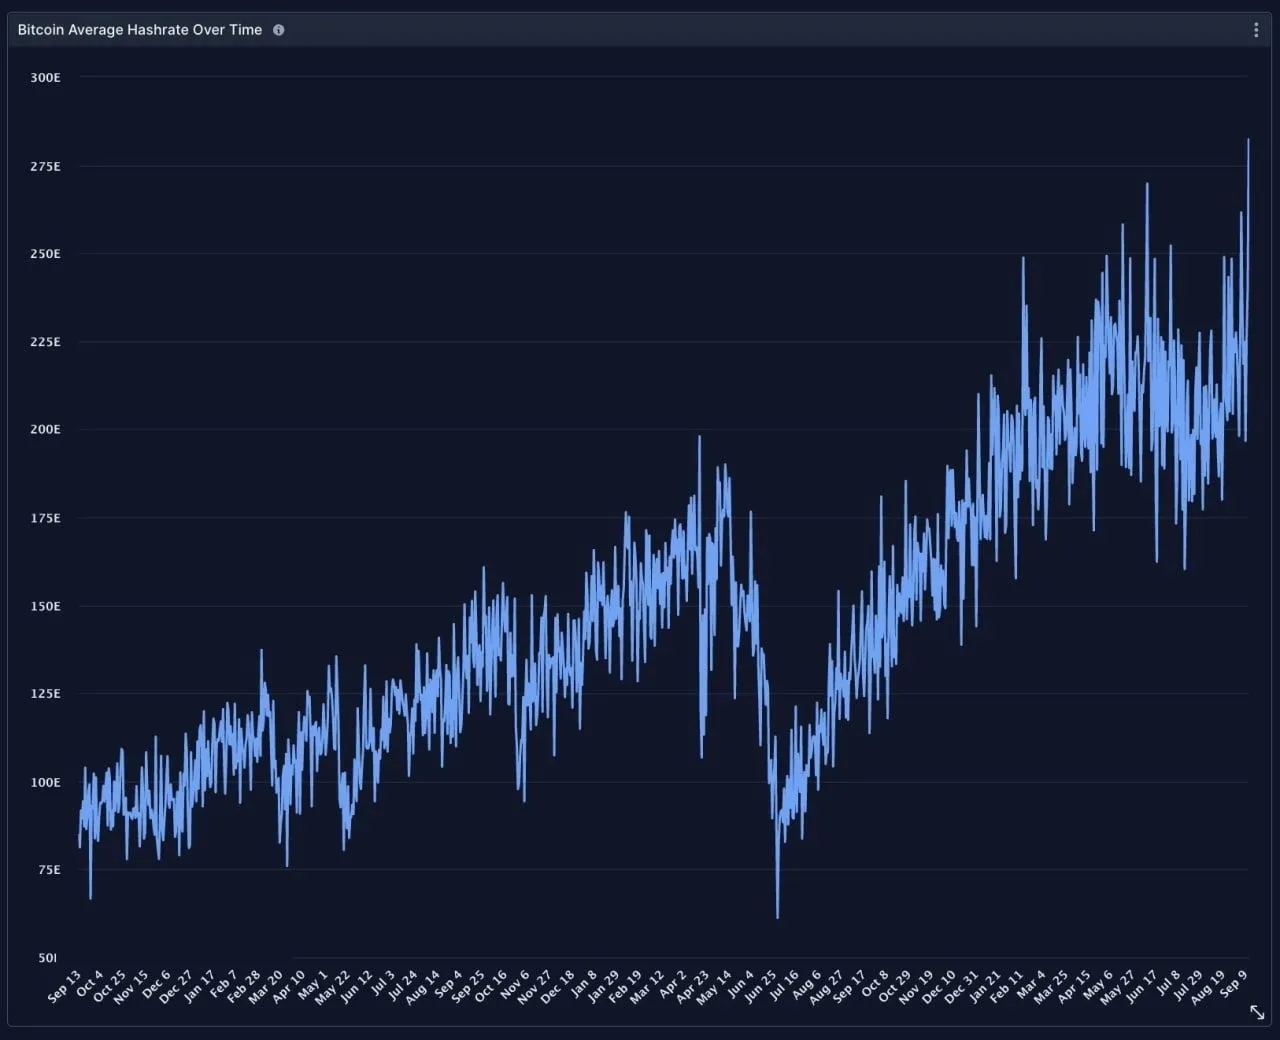Click the 'Jul 24' x-axis date label
This screenshot has width=1280, height=1040.
pyautogui.click(x=401, y=986)
